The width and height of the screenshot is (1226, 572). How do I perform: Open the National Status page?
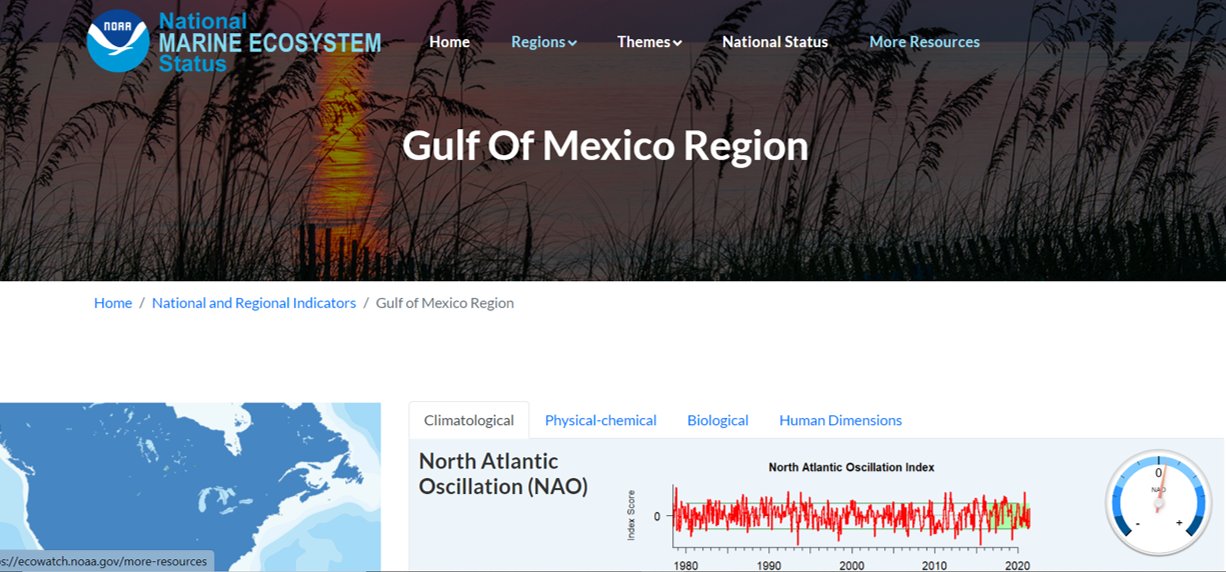pyautogui.click(x=775, y=42)
